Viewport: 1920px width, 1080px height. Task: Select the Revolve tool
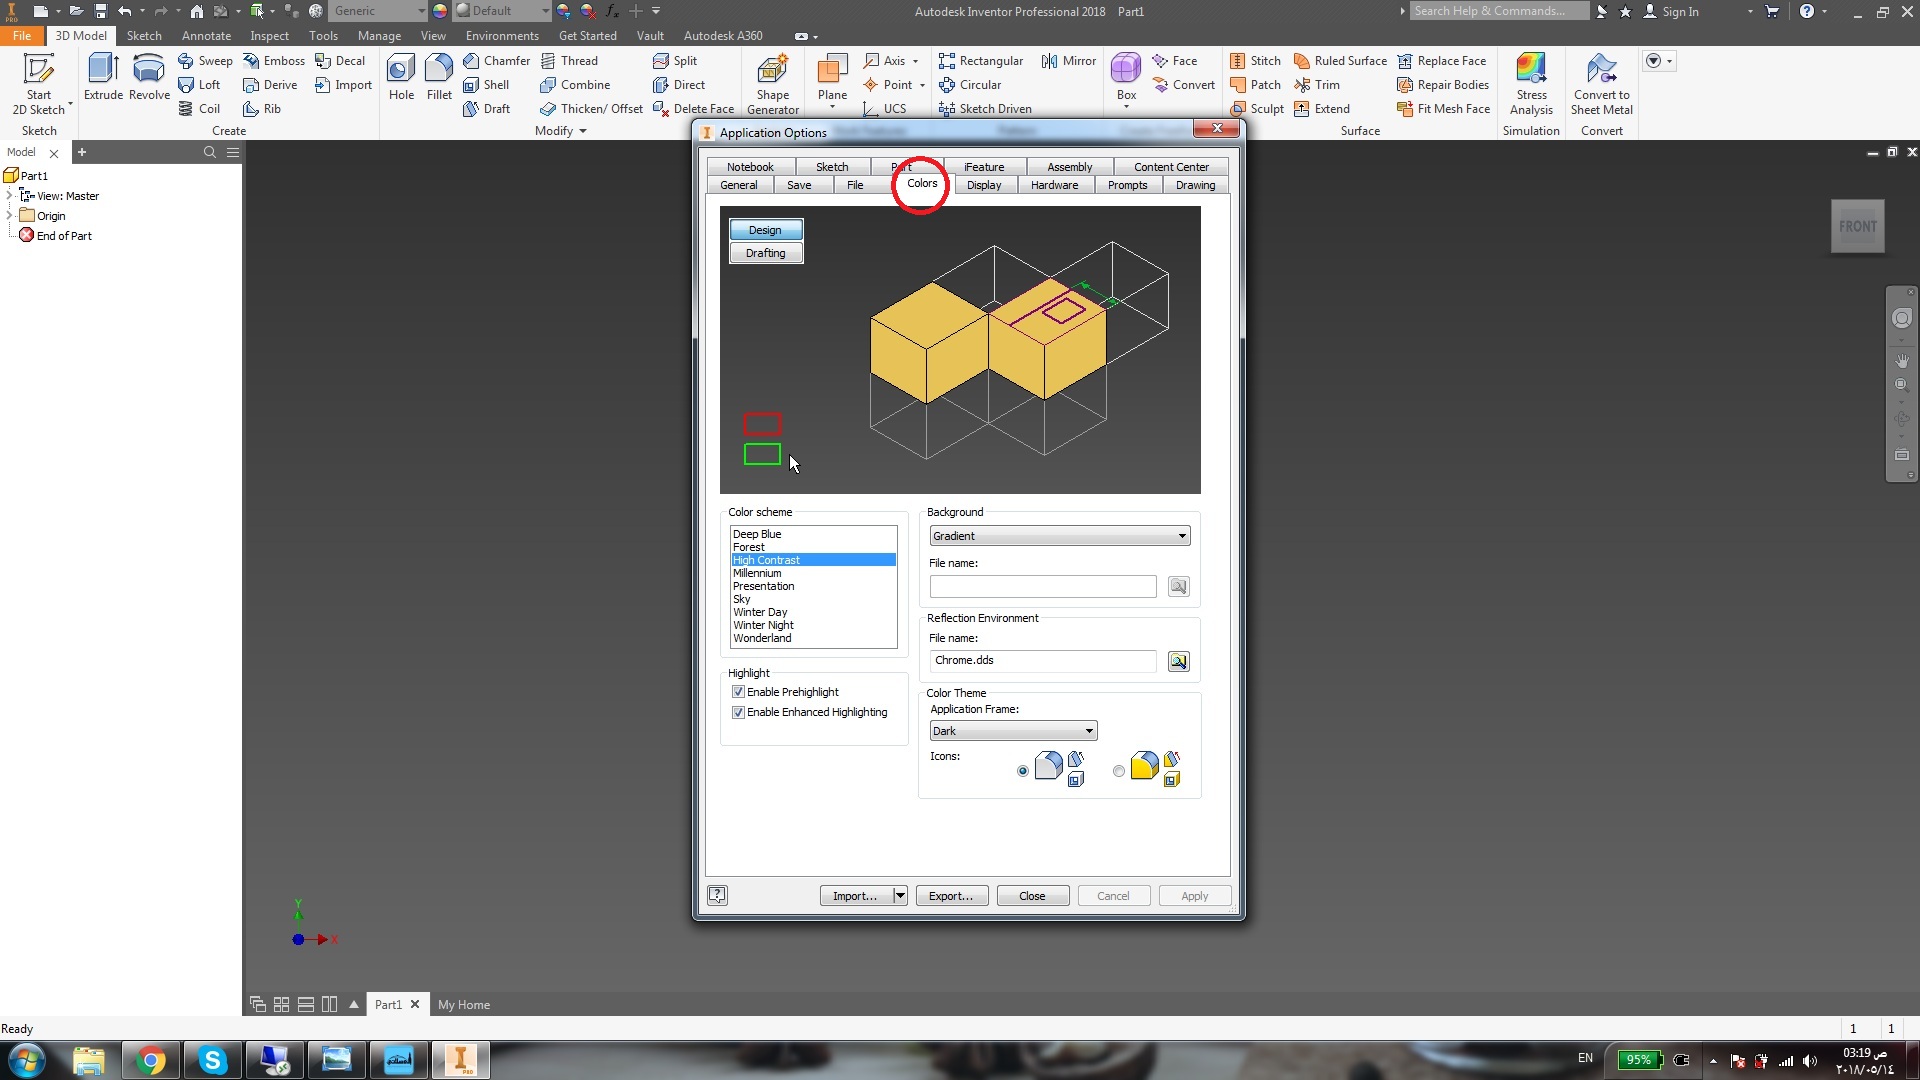149,70
